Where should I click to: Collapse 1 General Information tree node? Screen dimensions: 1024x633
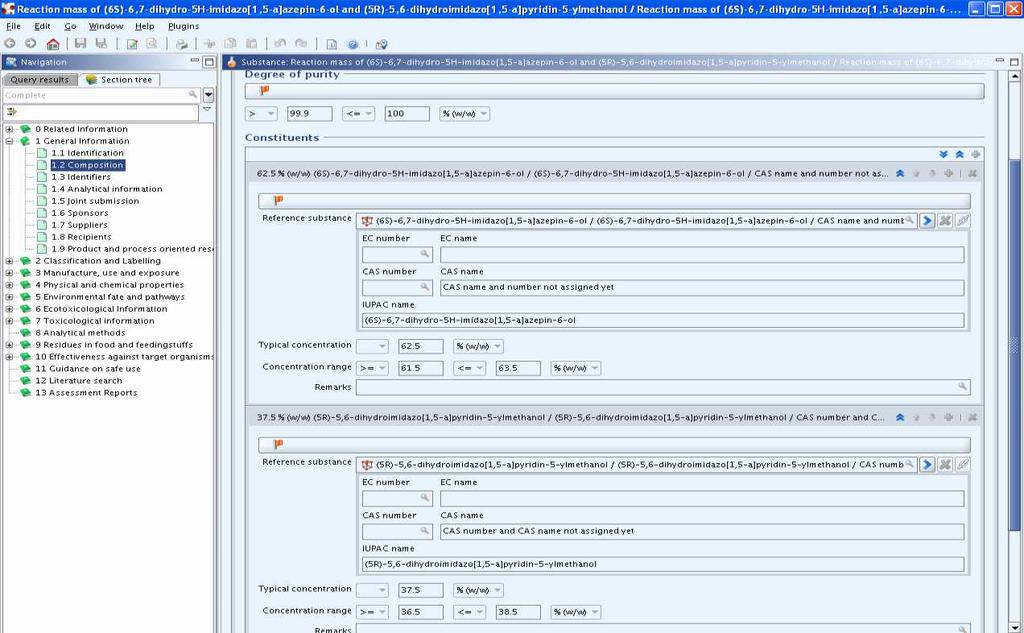point(9,141)
